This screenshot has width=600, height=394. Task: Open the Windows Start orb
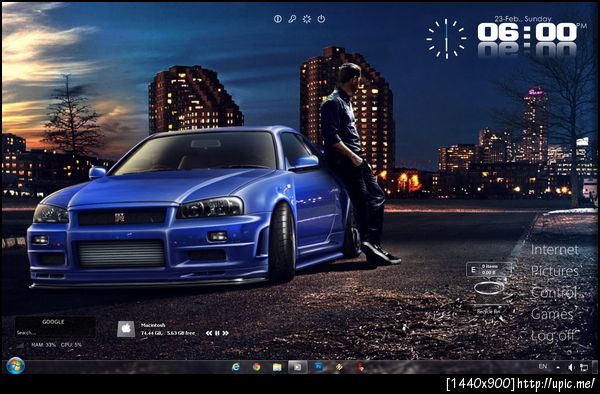(x=16, y=366)
